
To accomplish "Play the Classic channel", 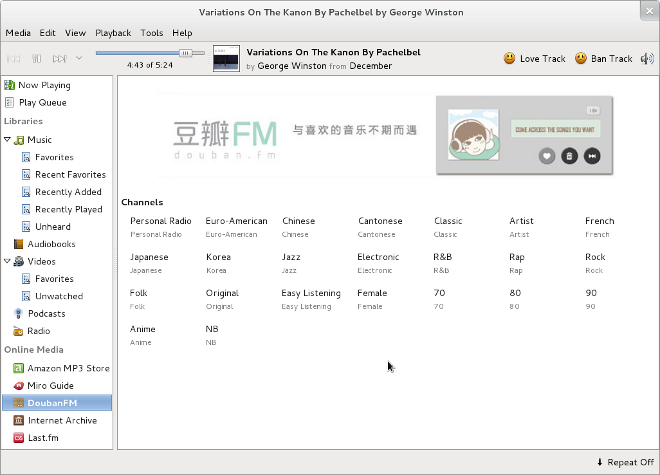I will tap(448, 227).
